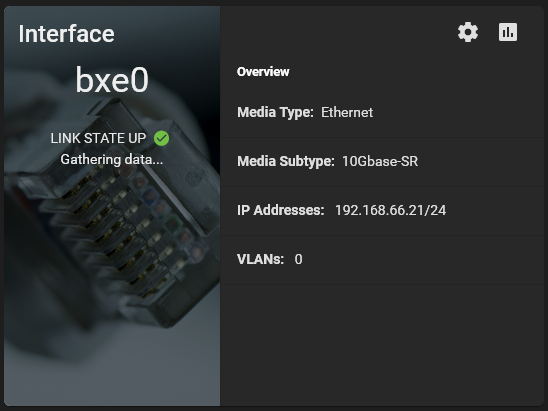
Task: Click the VLANs count value 0
Action: point(298,259)
